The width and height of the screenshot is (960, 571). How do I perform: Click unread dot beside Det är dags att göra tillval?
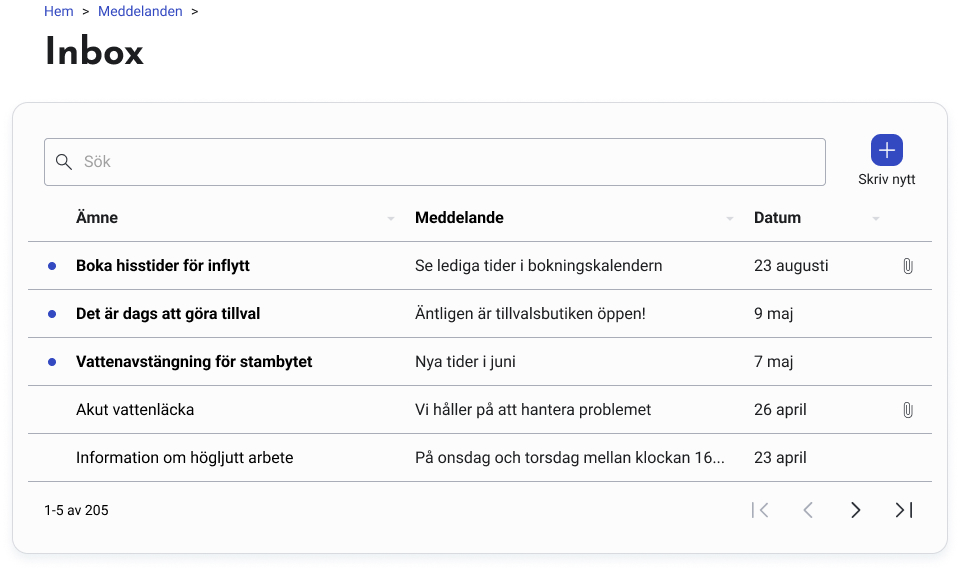(52, 314)
